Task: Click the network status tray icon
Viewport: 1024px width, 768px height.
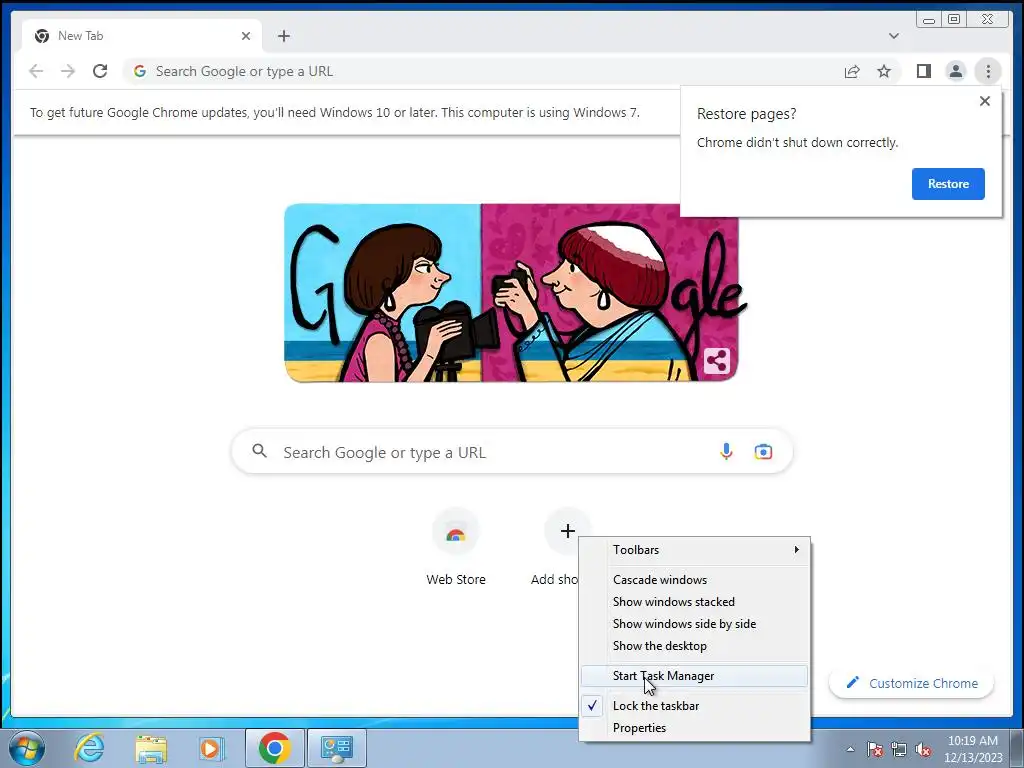Action: [x=899, y=749]
